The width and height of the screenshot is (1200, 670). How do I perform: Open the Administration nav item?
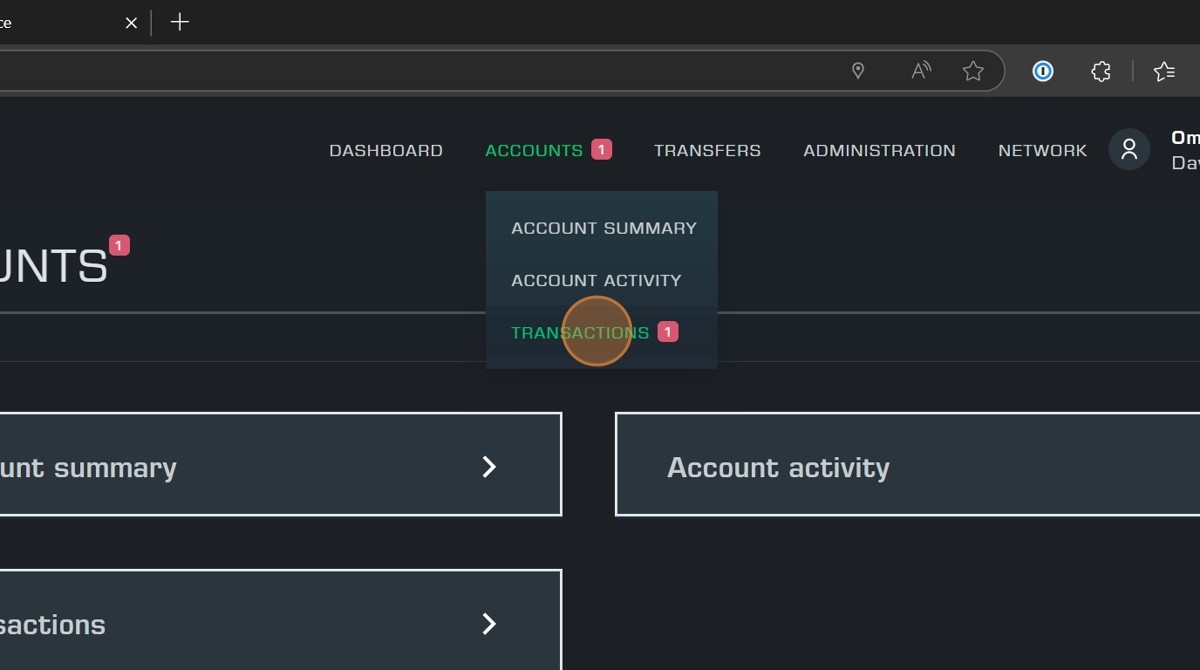[x=879, y=150]
